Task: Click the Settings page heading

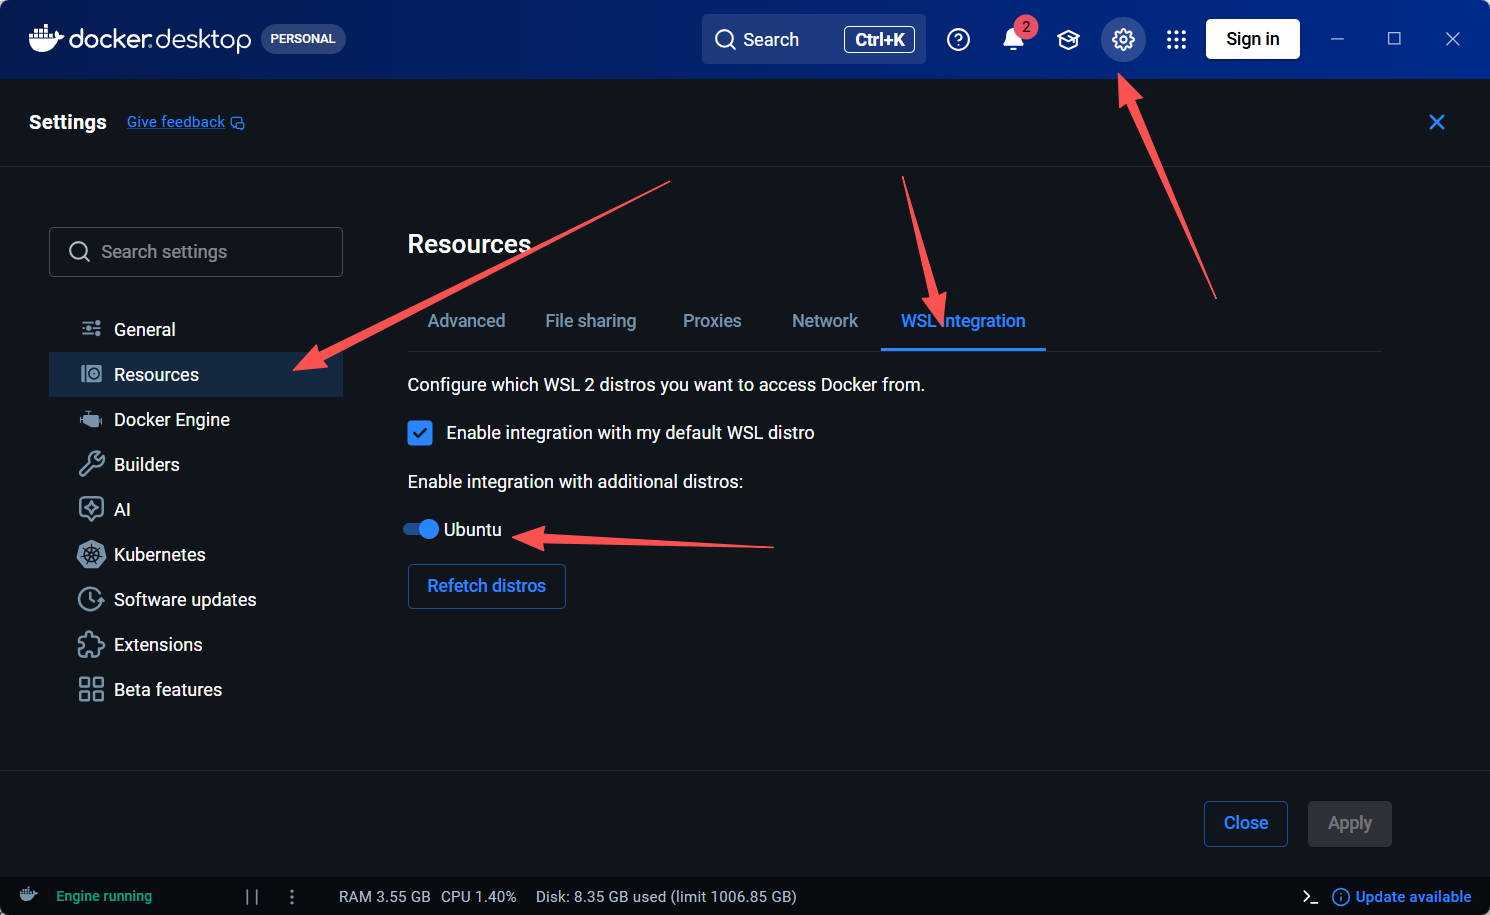Action: tap(68, 122)
